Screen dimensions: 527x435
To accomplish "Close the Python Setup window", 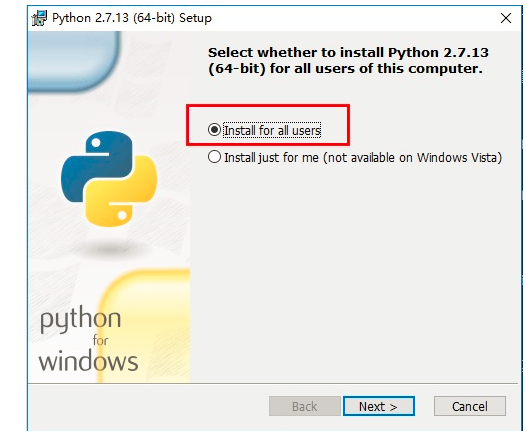I will pyautogui.click(x=505, y=18).
